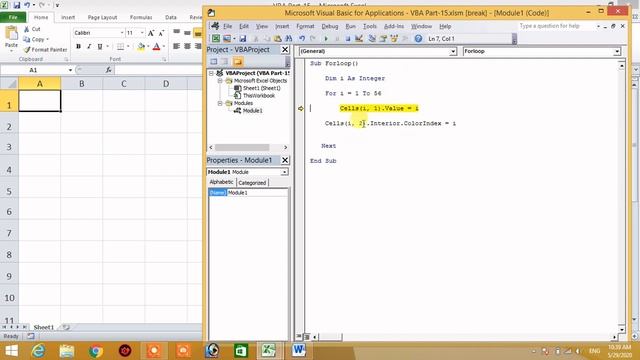640x360 pixels.
Task: Open Microsoft Word from the taskbar
Action: [x=299, y=350]
